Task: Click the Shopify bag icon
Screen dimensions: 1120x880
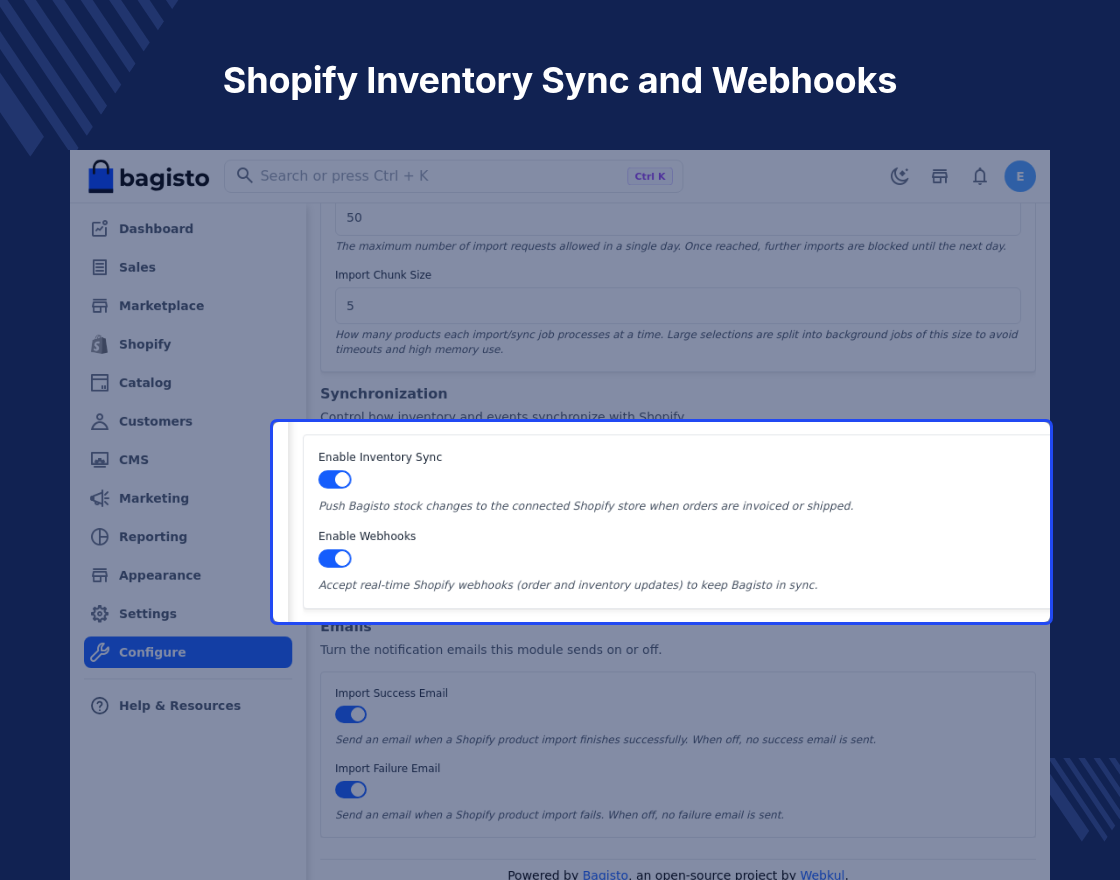Action: pos(99,344)
